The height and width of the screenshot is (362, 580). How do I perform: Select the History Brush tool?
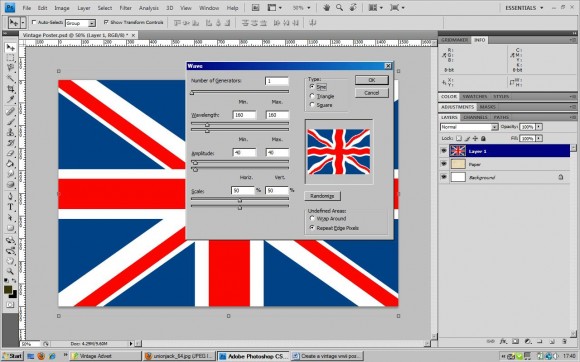click(10, 143)
